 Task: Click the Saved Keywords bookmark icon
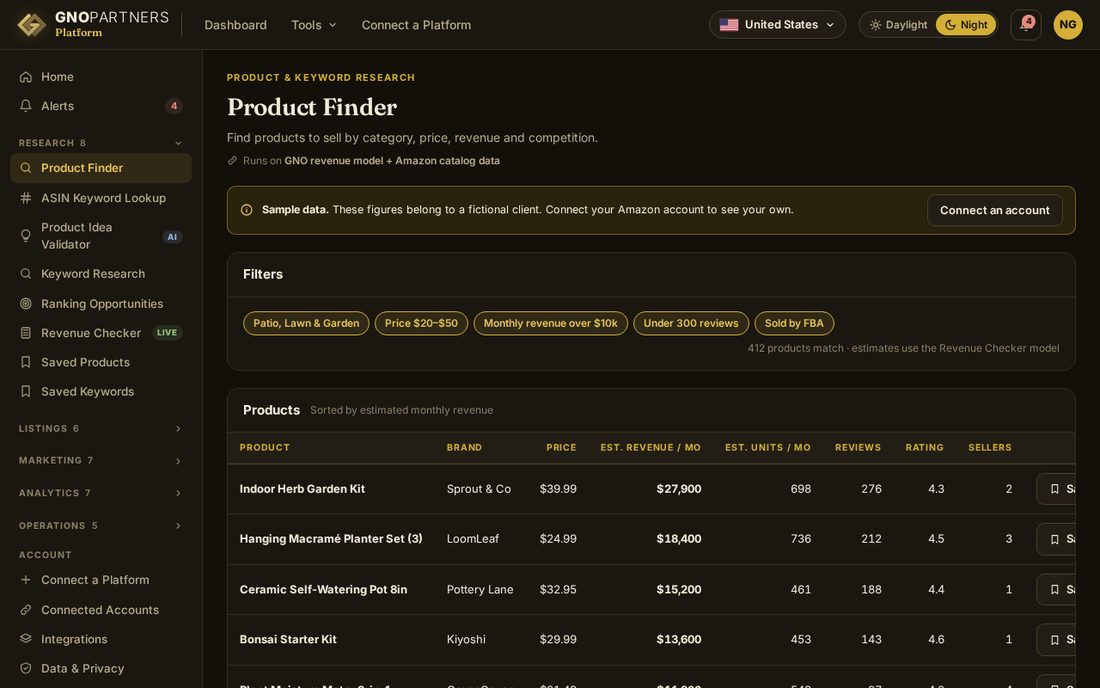coord(26,392)
